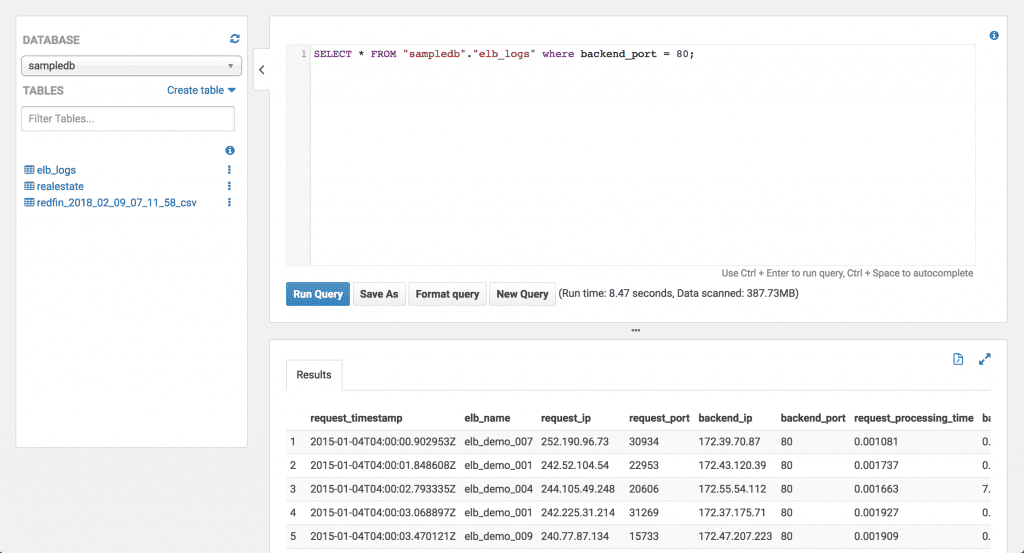The image size is (1024, 553).
Task: Open the Create table menu
Action: 201,90
